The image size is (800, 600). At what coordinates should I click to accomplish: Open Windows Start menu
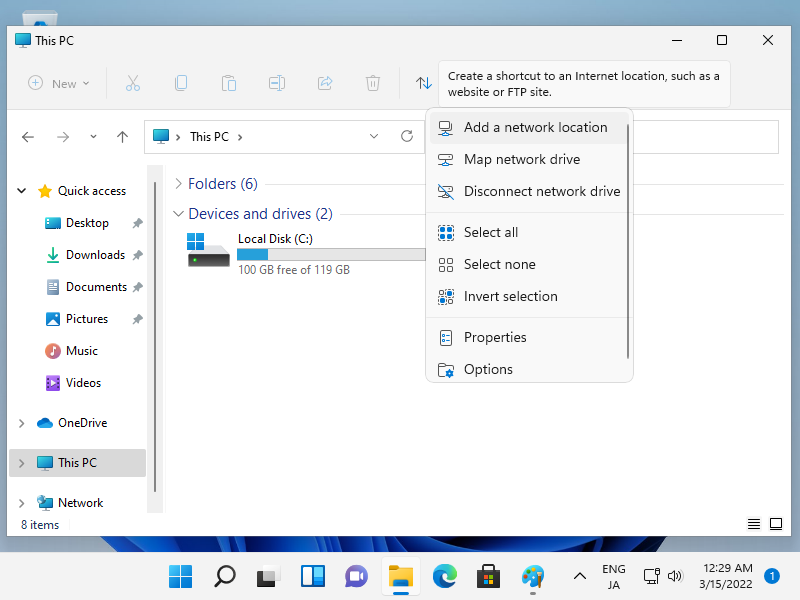[x=180, y=576]
